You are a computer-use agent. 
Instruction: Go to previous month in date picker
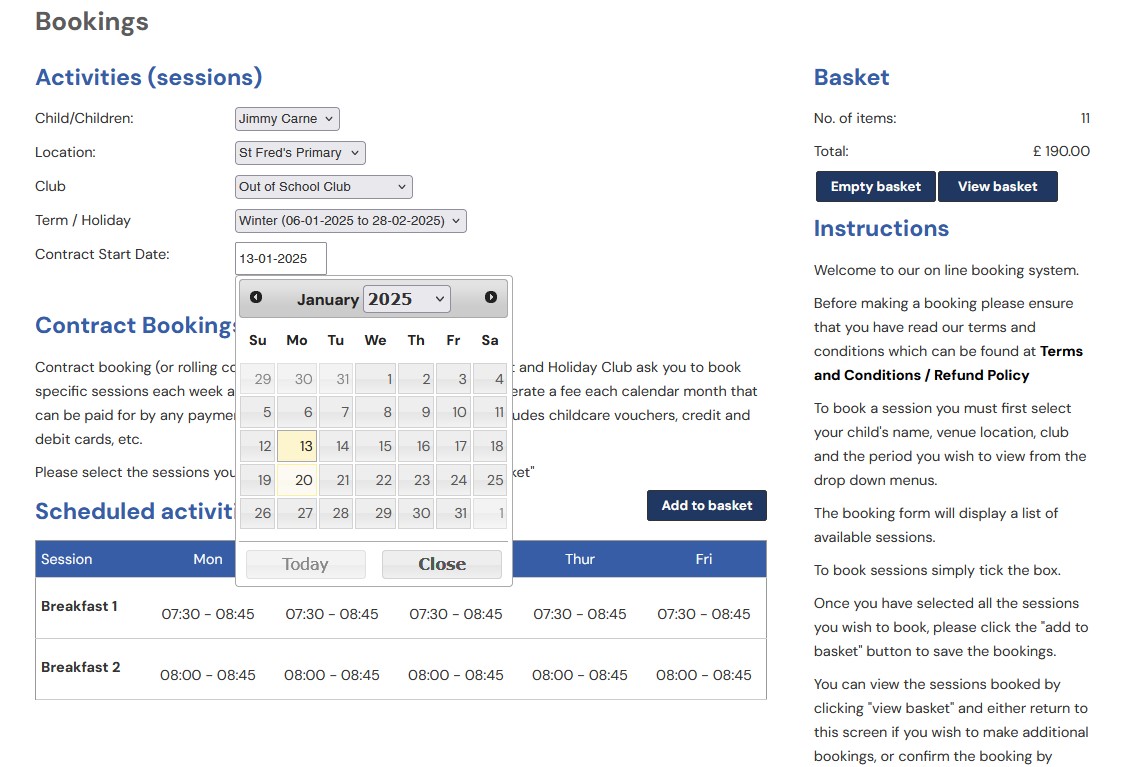(256, 298)
